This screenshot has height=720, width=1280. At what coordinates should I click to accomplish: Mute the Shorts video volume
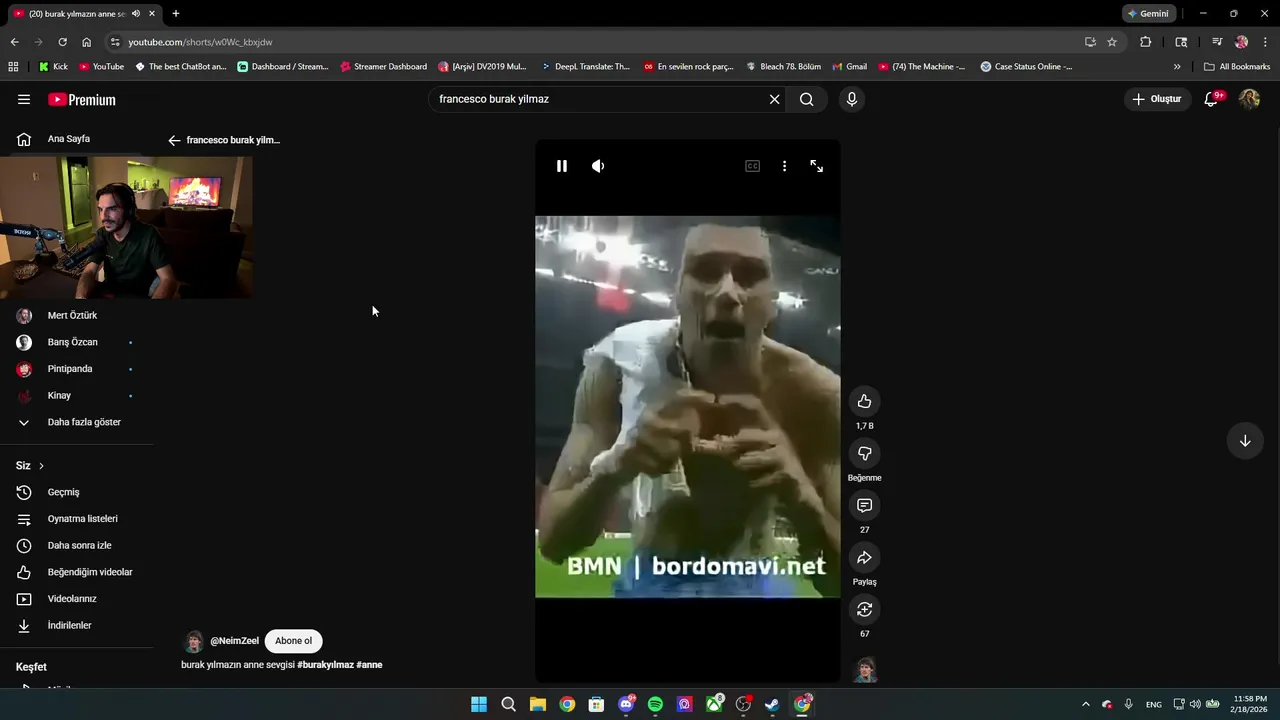point(598,166)
